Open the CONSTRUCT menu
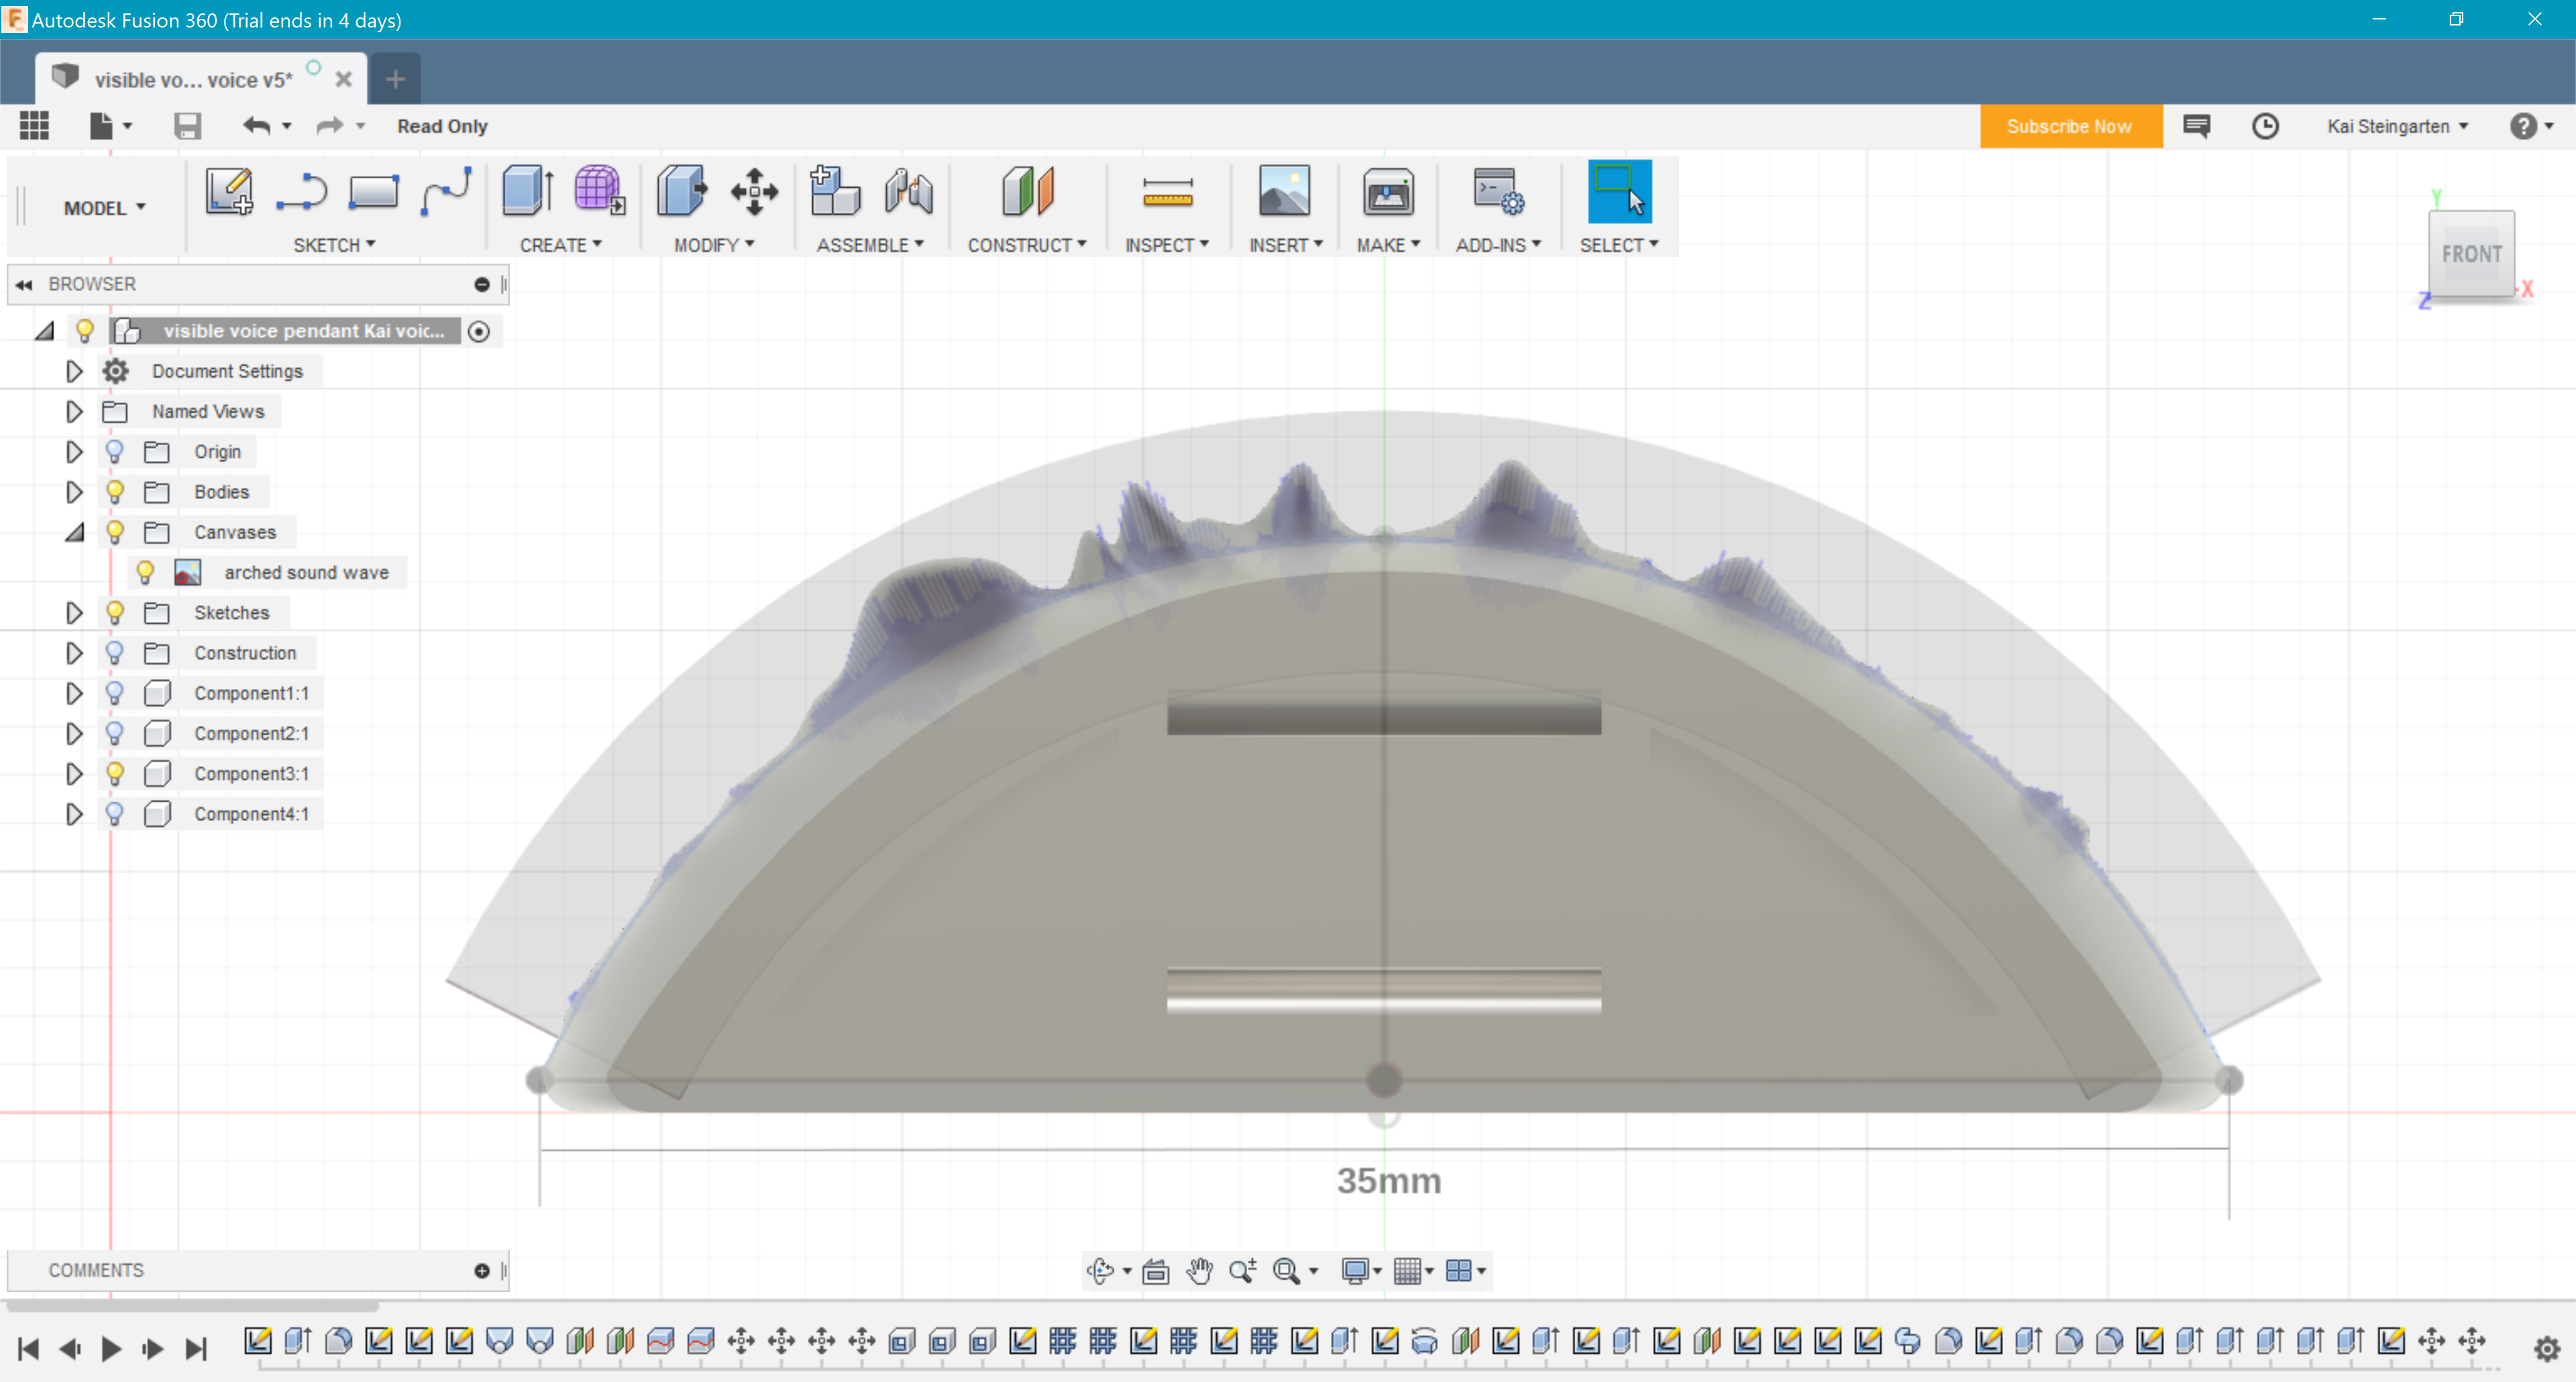Viewport: 2576px width, 1382px height. pyautogui.click(x=1027, y=245)
